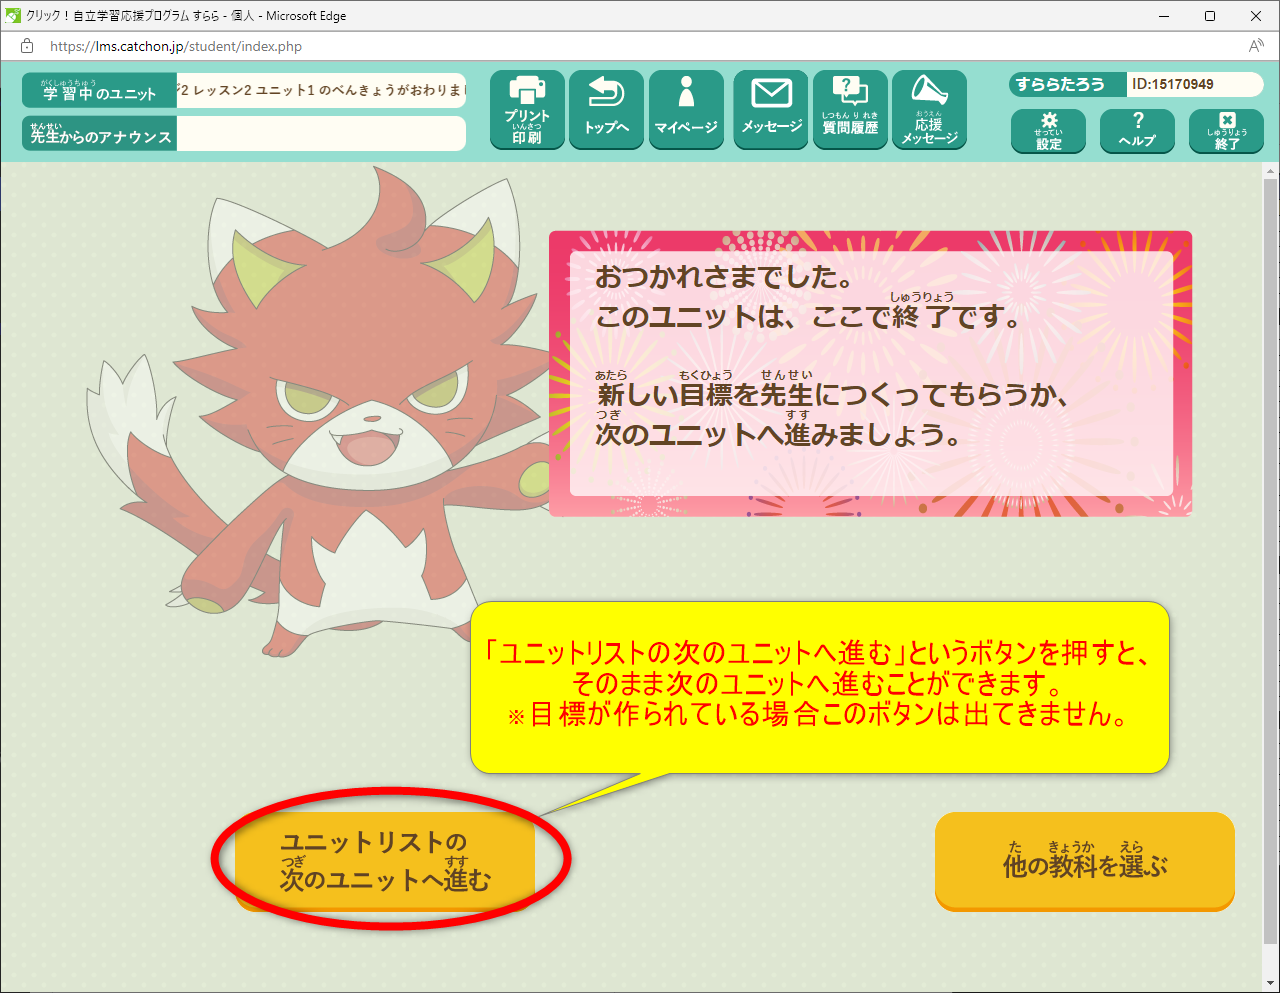This screenshot has height=993, width=1280.
Task: Click the プリント印刷 print button
Action: pyautogui.click(x=527, y=110)
